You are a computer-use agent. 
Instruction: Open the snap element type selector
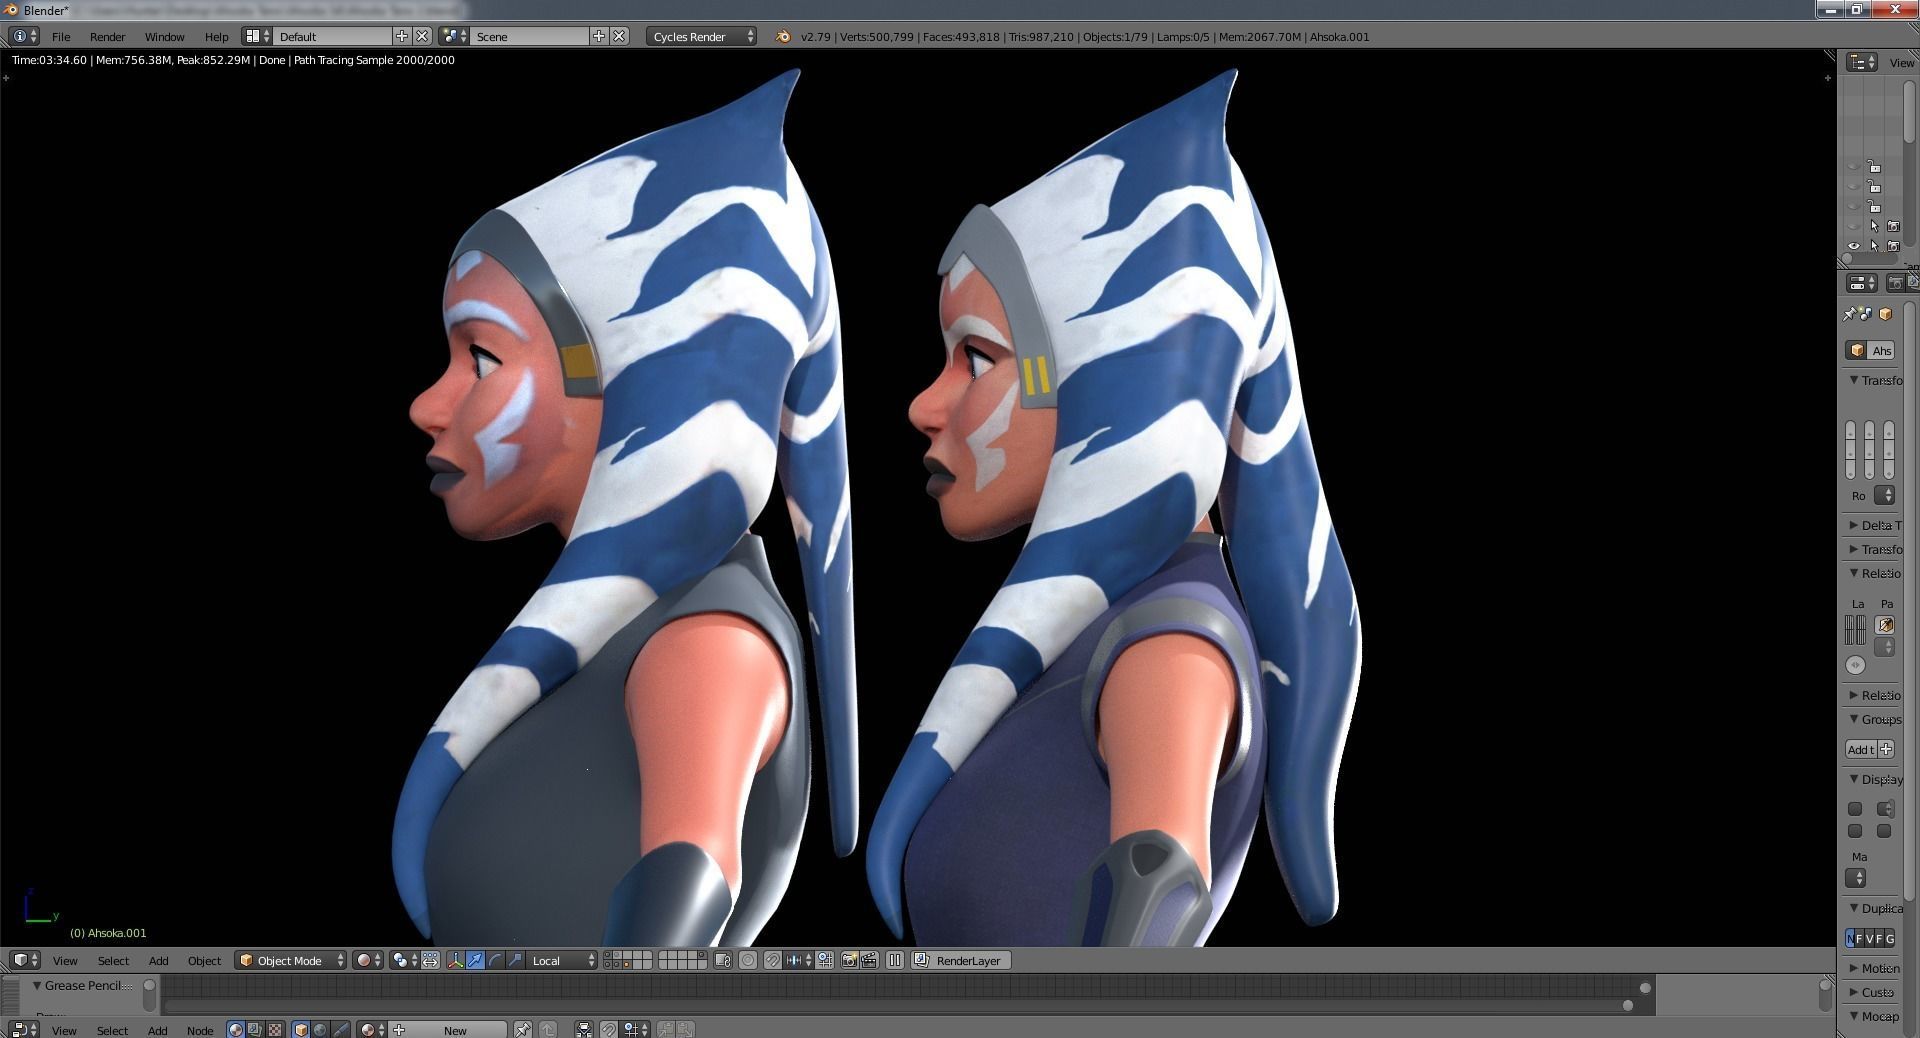(798, 961)
